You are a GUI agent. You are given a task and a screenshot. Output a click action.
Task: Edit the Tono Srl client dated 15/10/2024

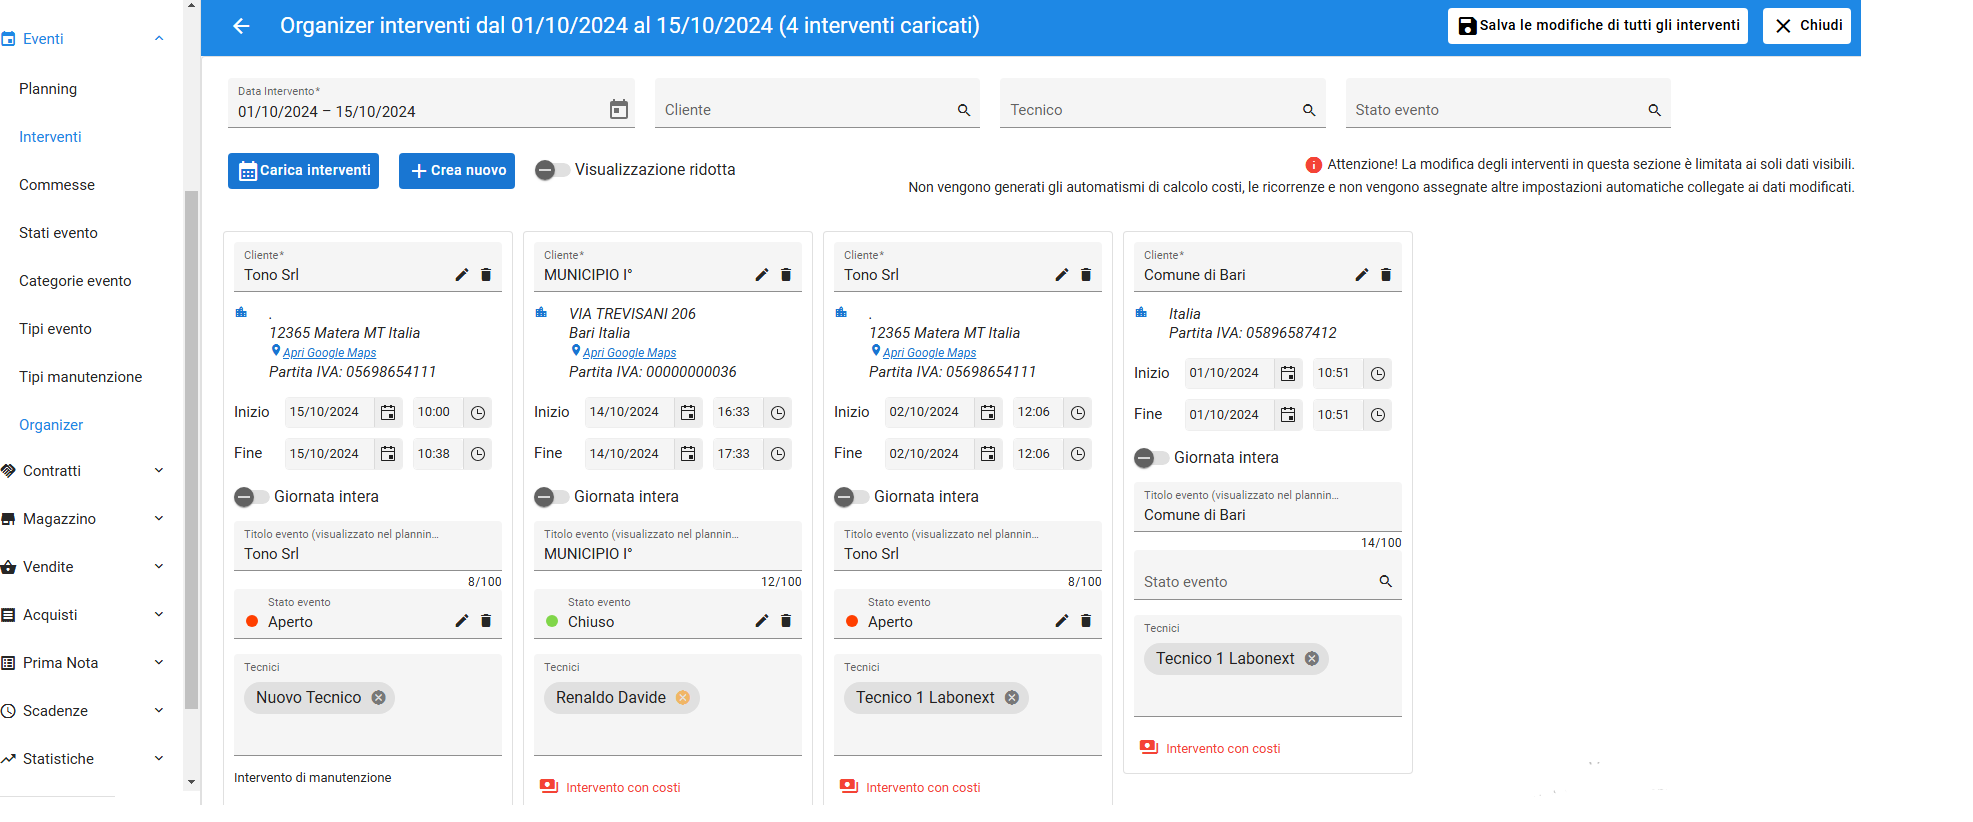pos(462,275)
